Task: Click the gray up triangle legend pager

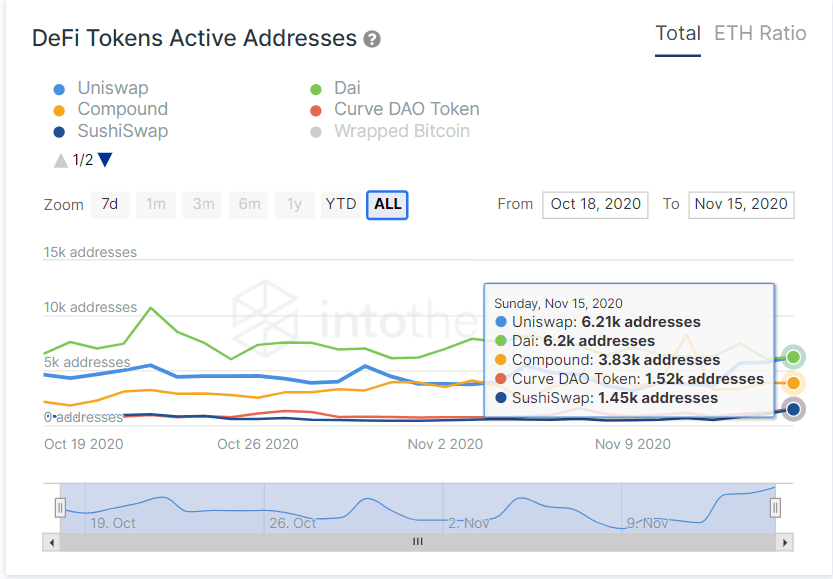Action: coord(62,158)
